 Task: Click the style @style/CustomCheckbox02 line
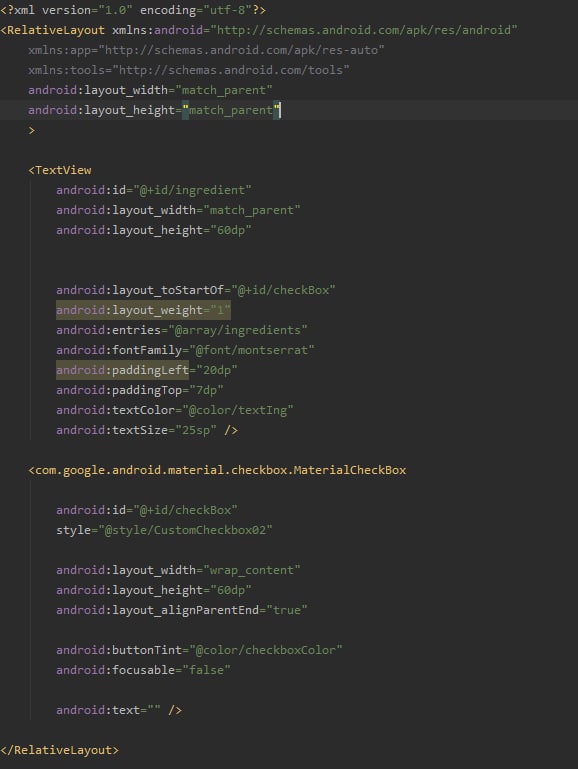pyautogui.click(x=164, y=530)
